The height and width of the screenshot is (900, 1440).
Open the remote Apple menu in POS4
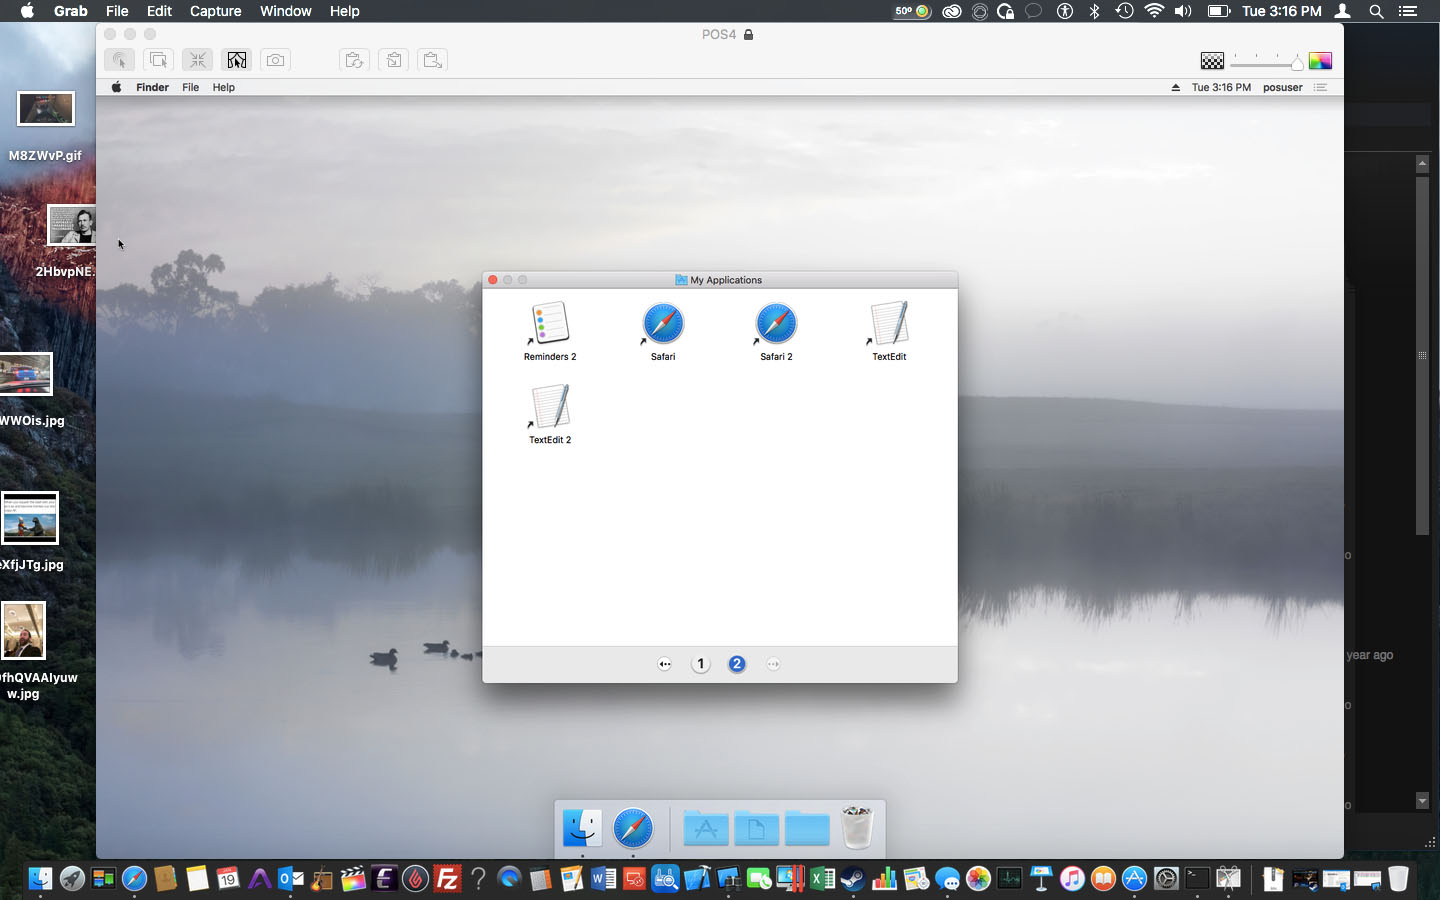116,88
